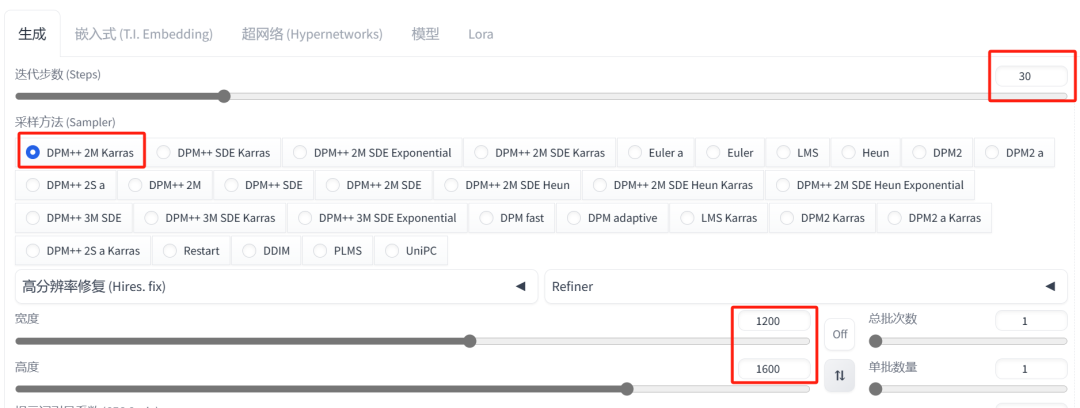
Task: Switch to the 生成 tab
Action: click(32, 34)
